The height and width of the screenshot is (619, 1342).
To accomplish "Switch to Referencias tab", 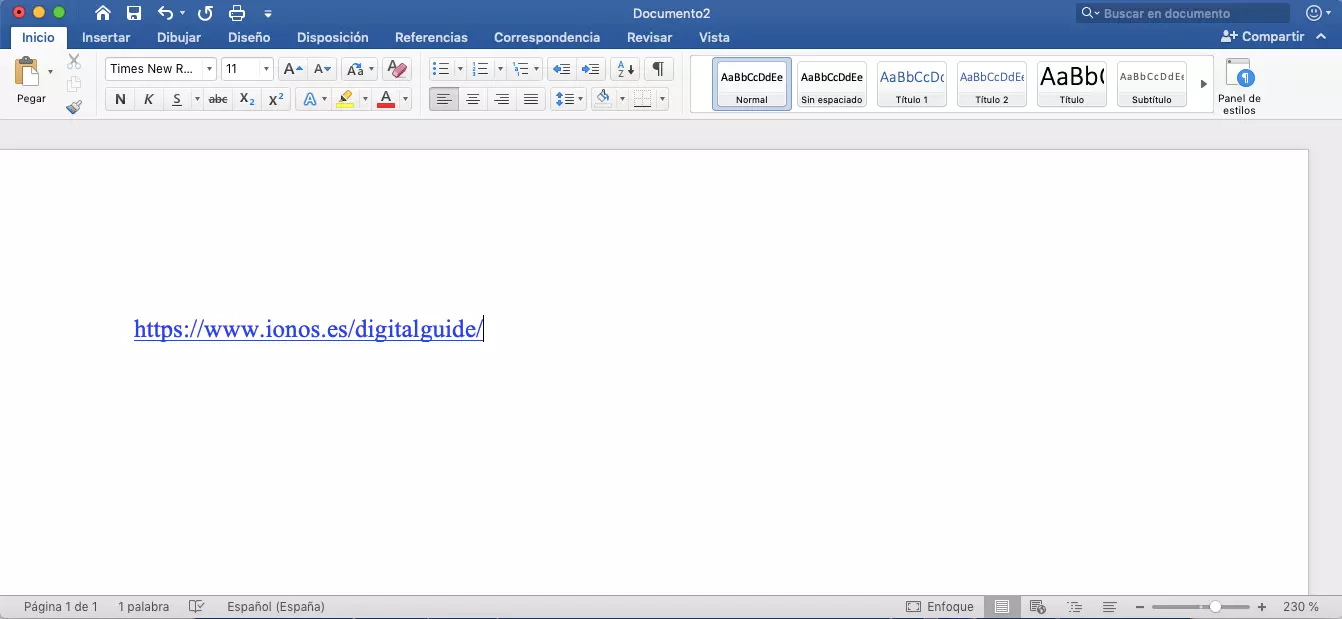I will click(431, 37).
